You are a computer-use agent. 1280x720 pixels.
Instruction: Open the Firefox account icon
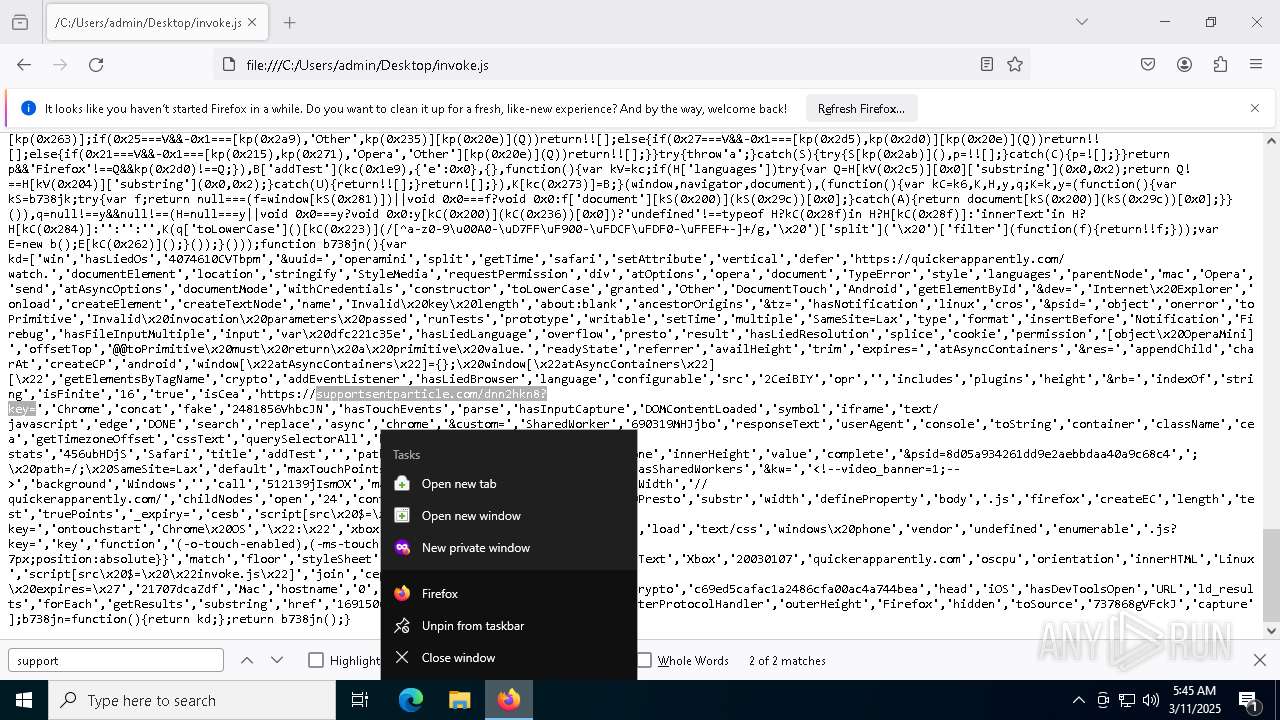(1184, 65)
